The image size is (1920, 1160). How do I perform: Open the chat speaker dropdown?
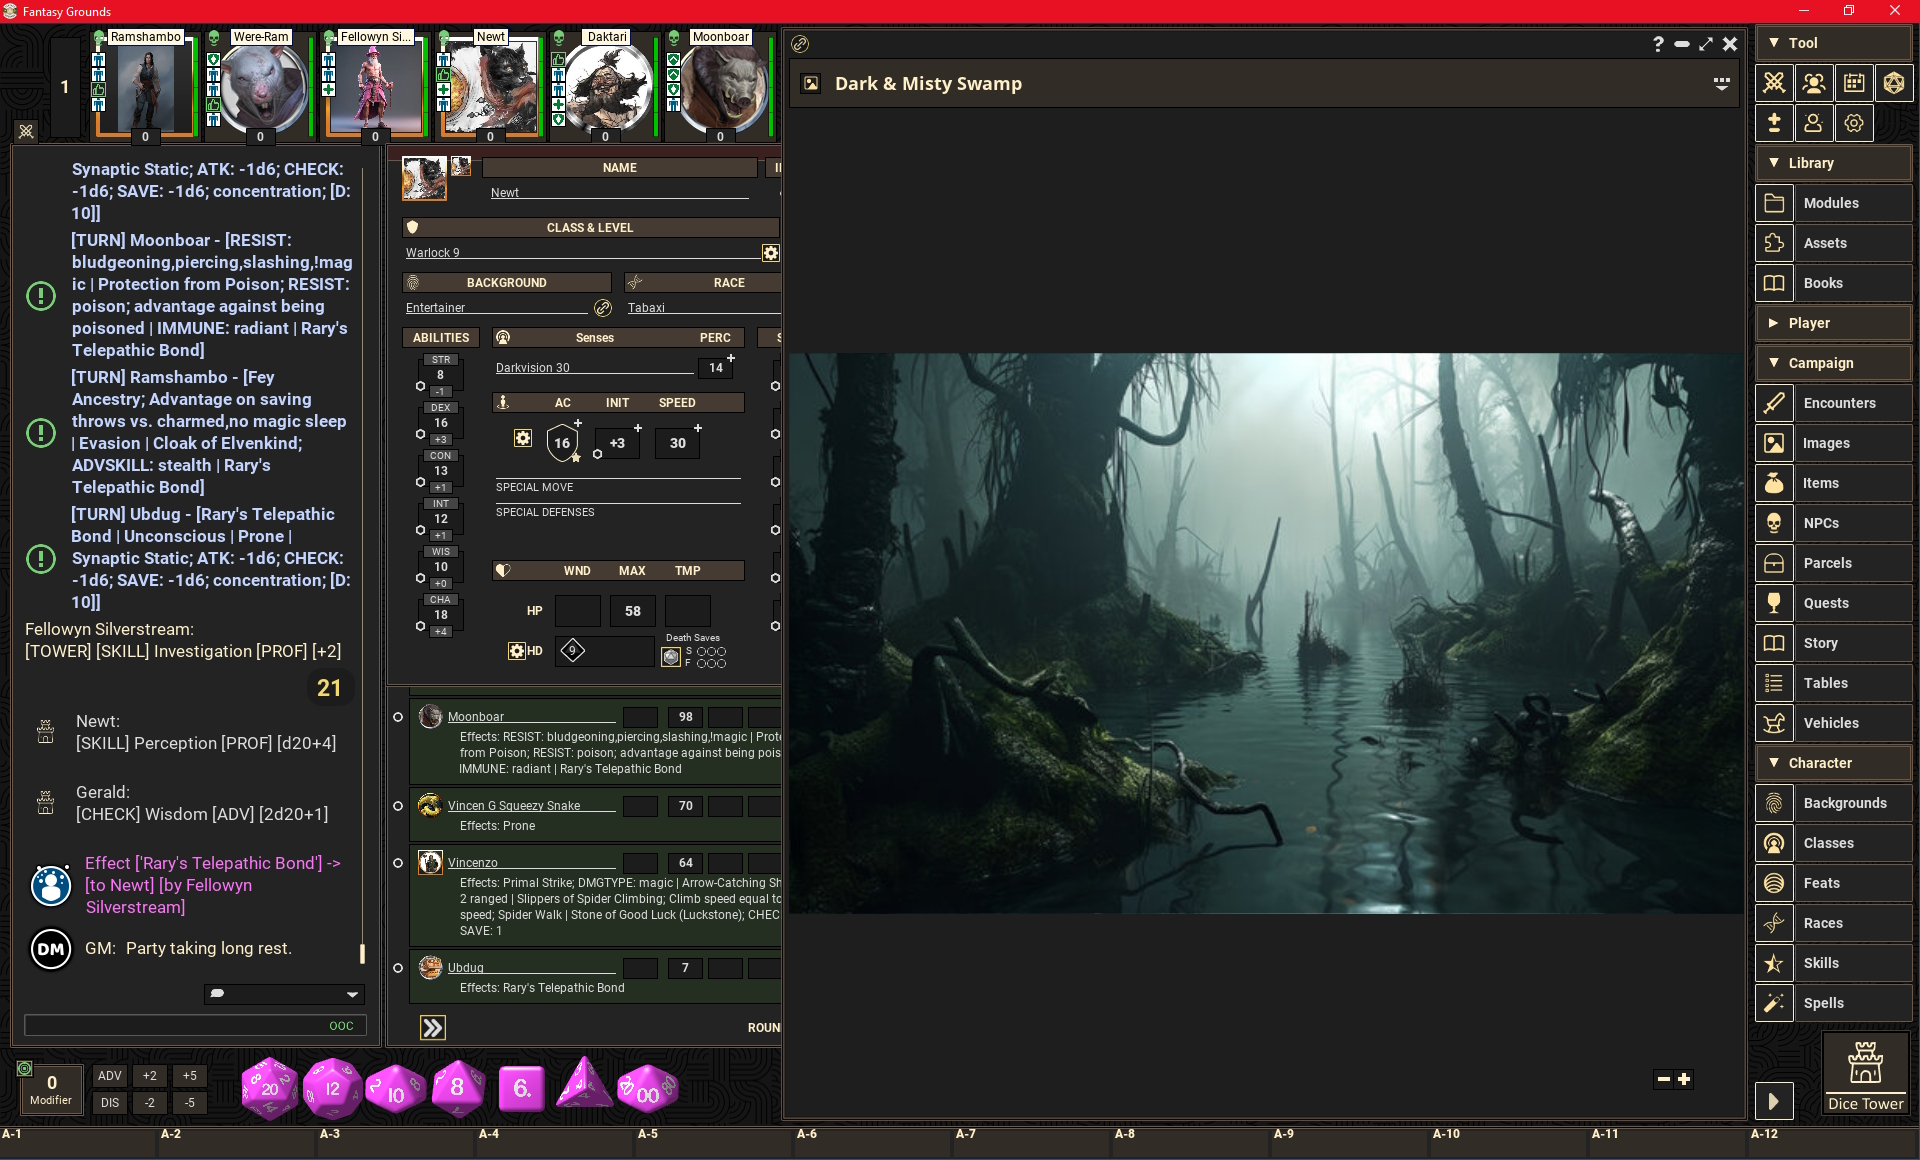pos(352,994)
